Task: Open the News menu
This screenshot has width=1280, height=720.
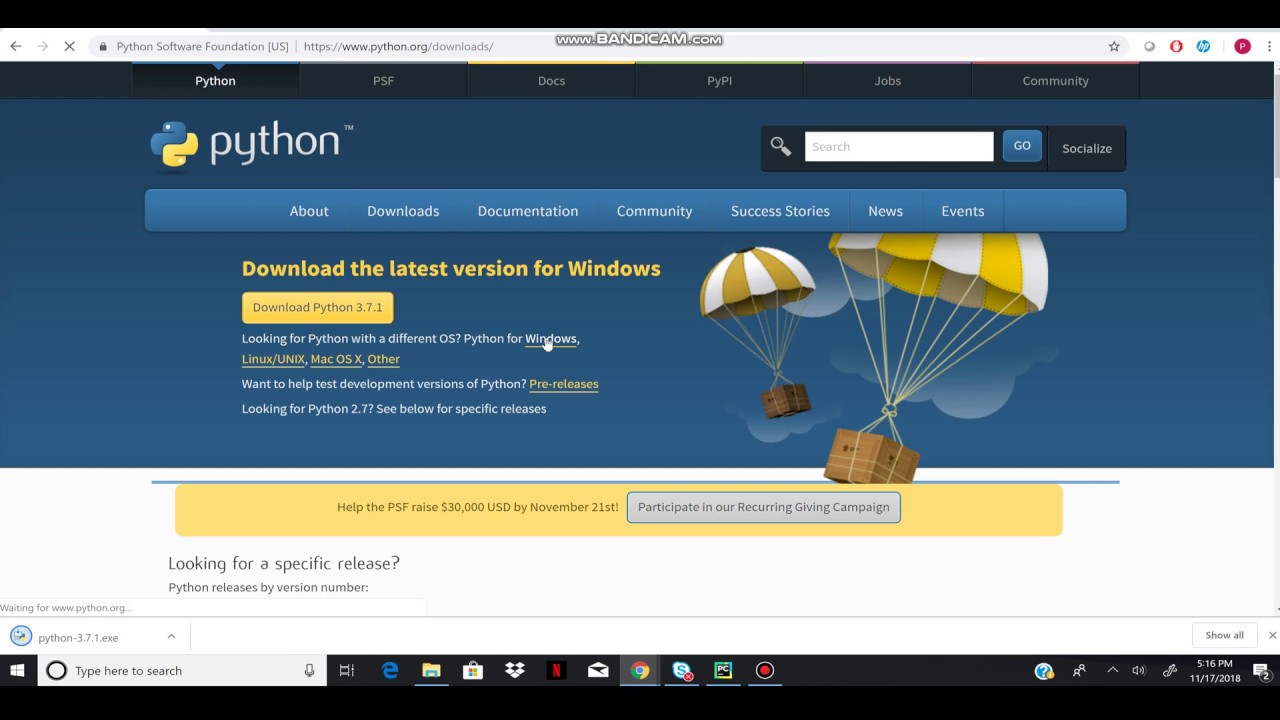Action: pos(885,211)
